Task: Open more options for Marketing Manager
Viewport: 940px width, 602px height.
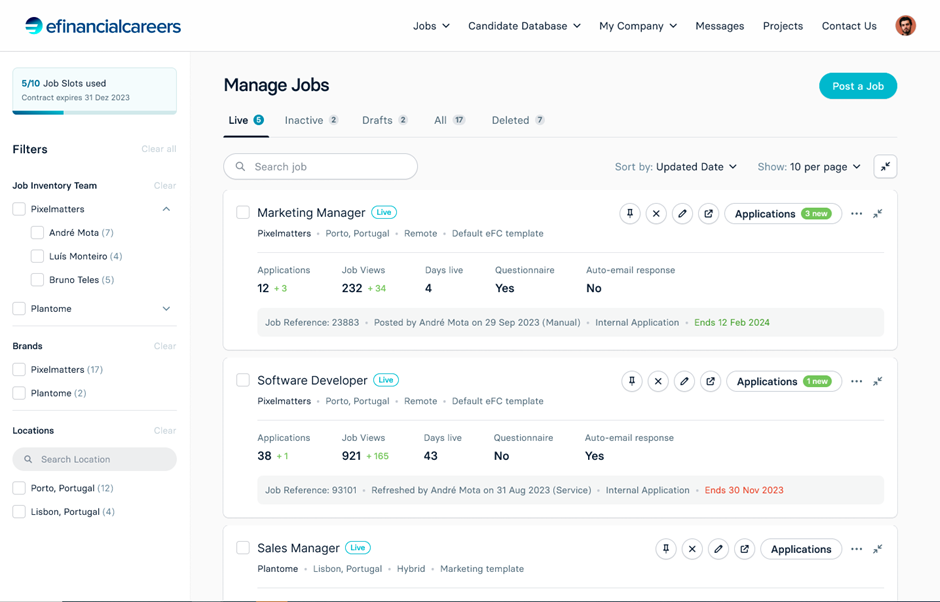Action: coord(857,213)
